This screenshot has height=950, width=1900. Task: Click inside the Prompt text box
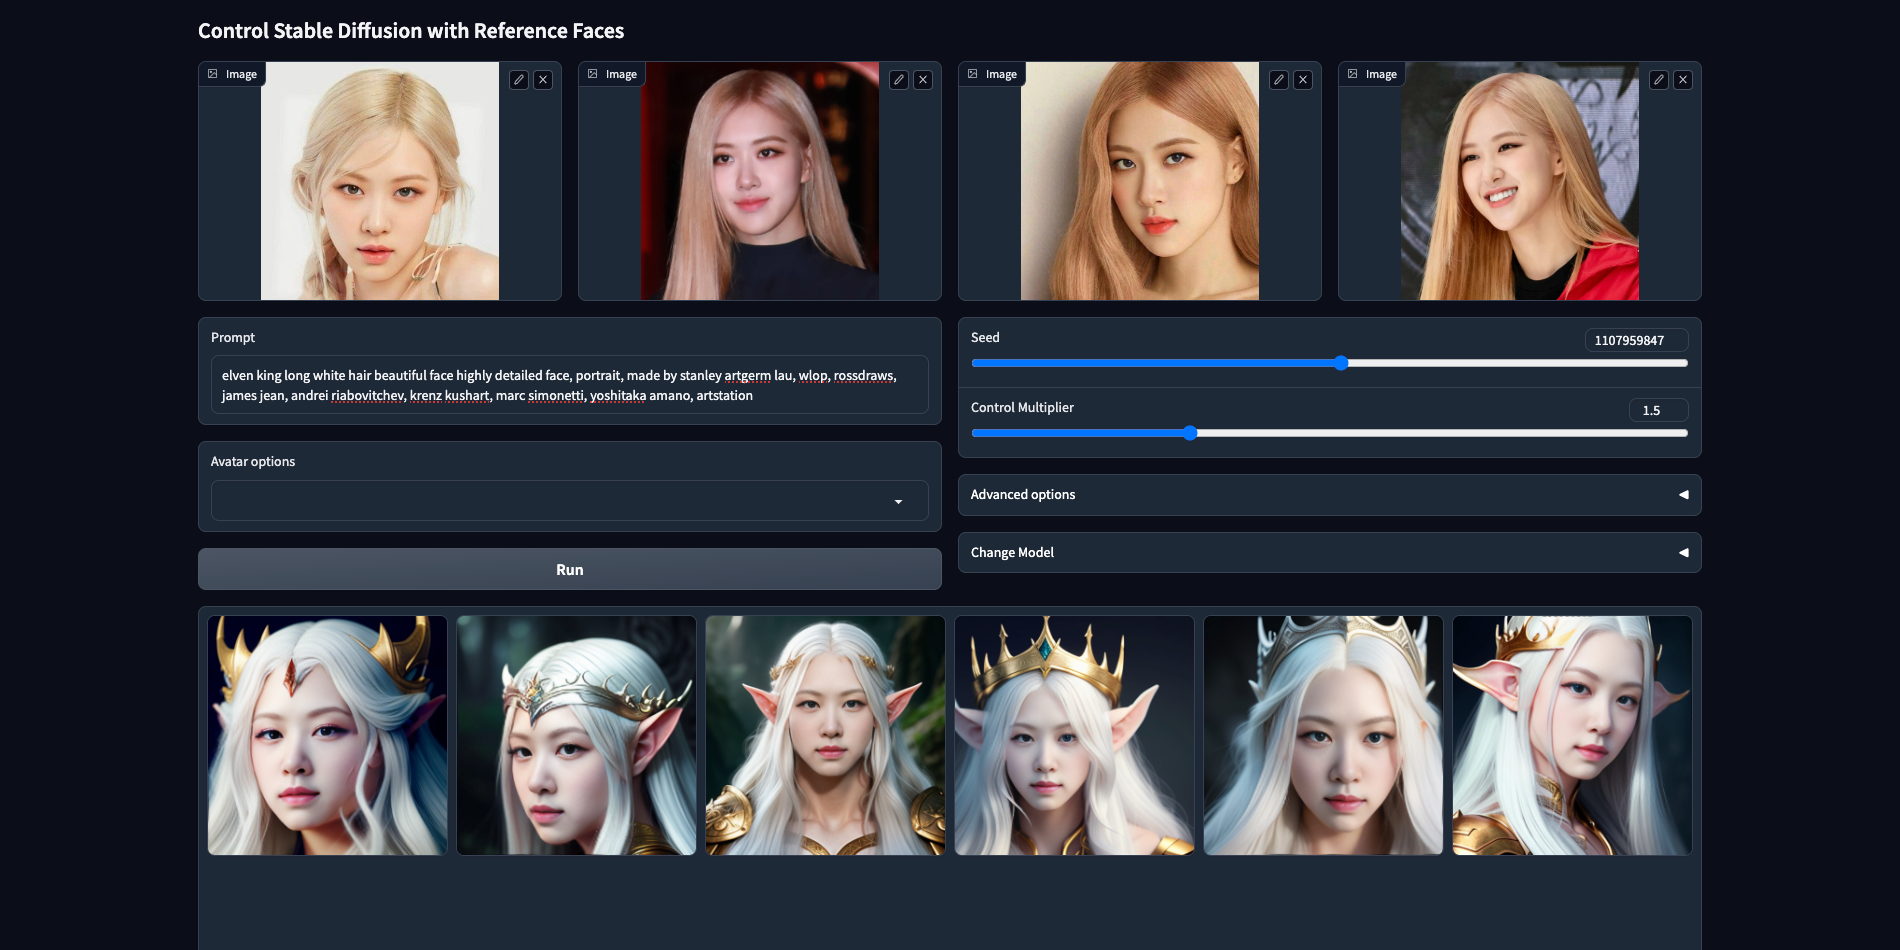tap(569, 385)
